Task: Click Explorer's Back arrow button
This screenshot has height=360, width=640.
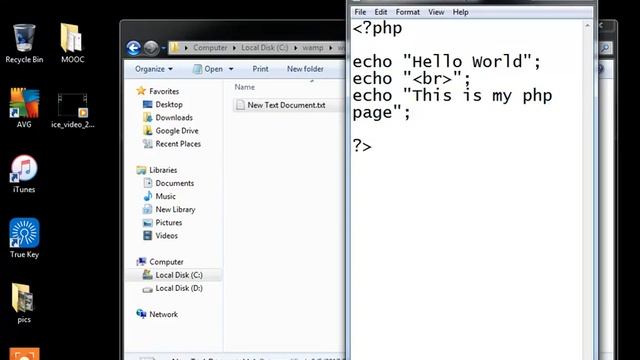Action: (x=133, y=48)
